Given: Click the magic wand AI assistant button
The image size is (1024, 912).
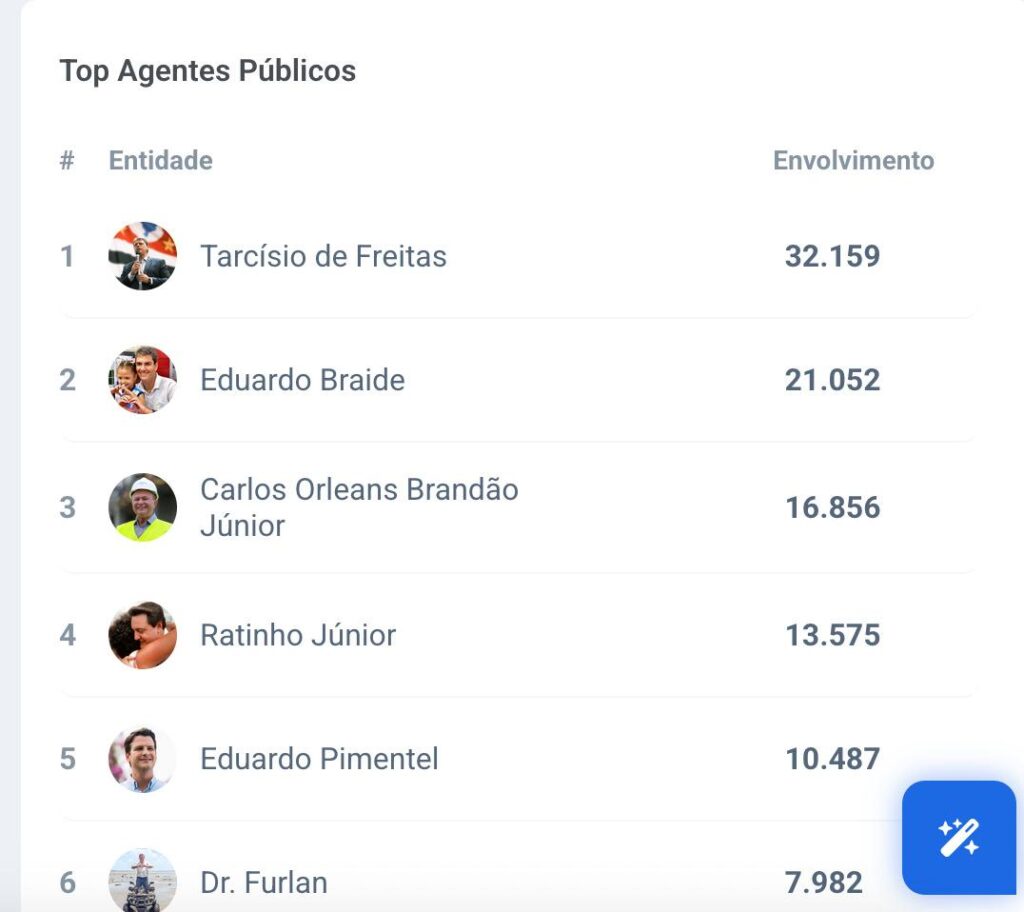Looking at the screenshot, I should tap(958, 837).
